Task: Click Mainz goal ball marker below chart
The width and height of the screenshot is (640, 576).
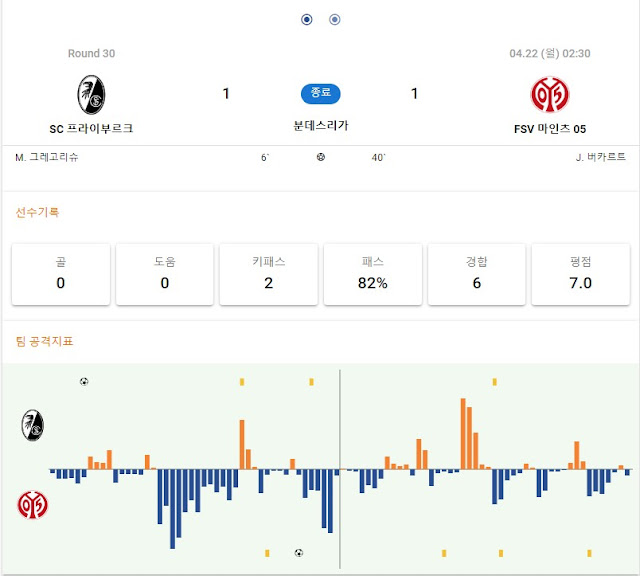Action: pos(299,553)
